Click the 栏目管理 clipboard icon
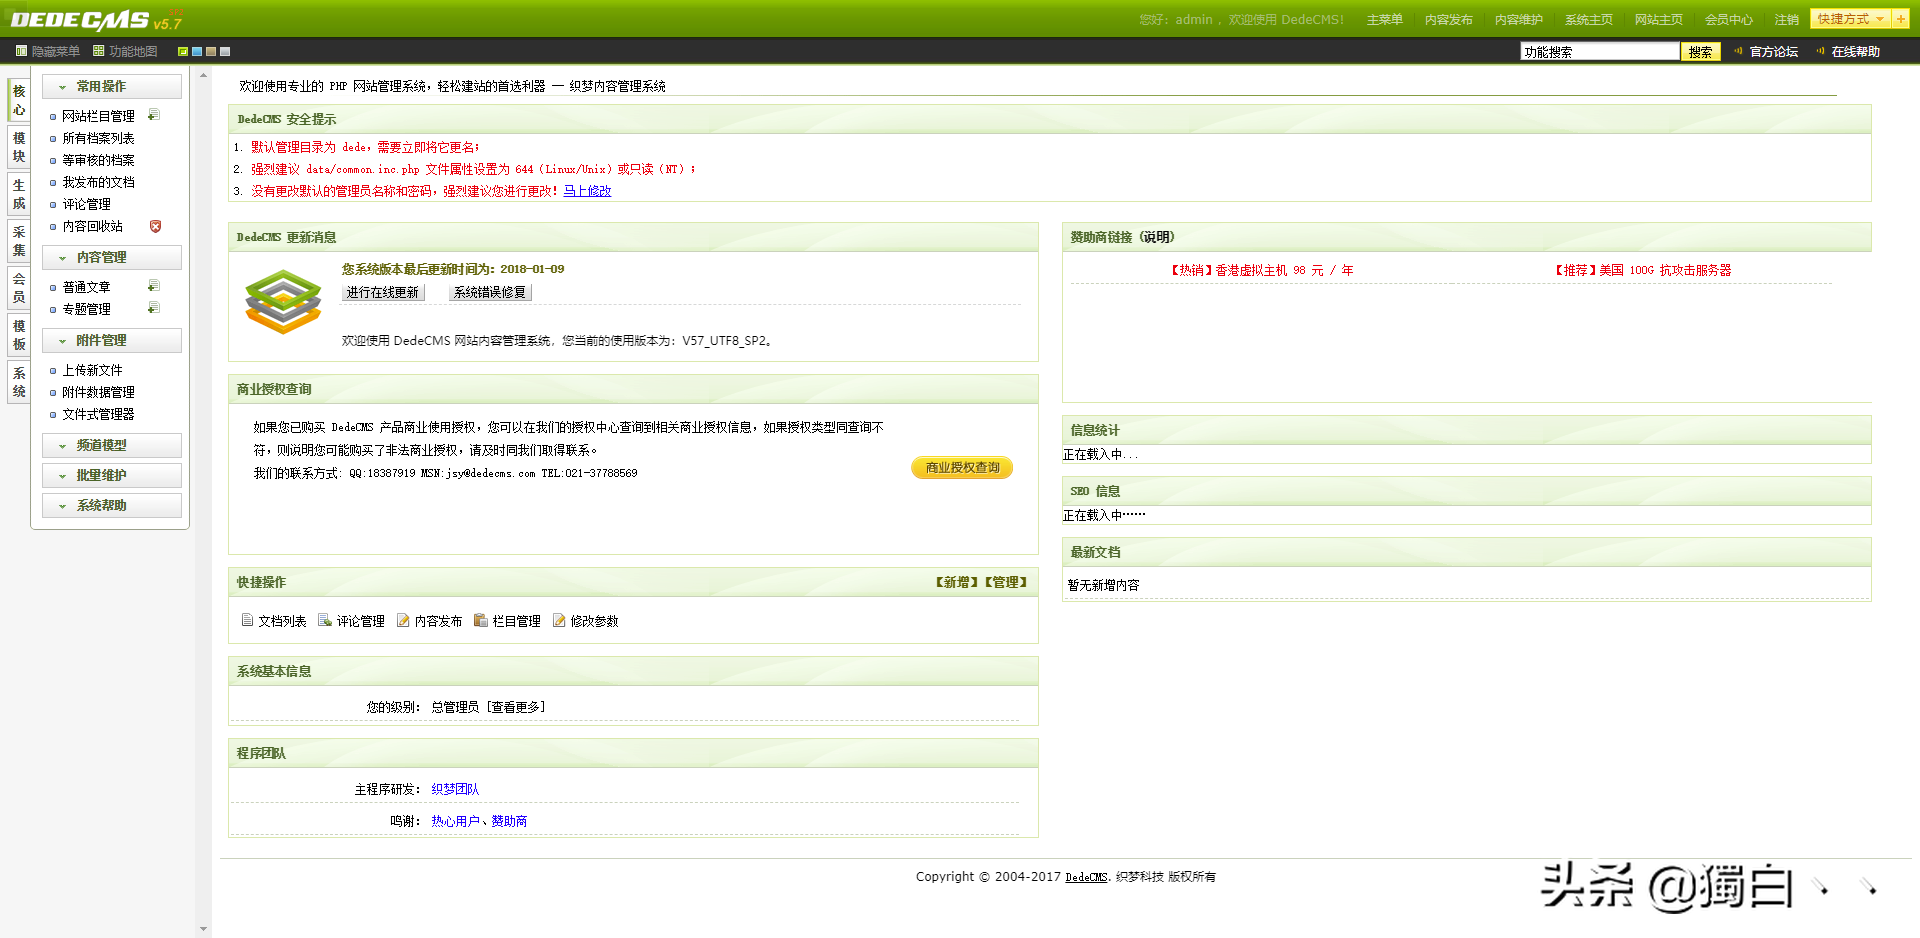The height and width of the screenshot is (938, 1920). (480, 620)
